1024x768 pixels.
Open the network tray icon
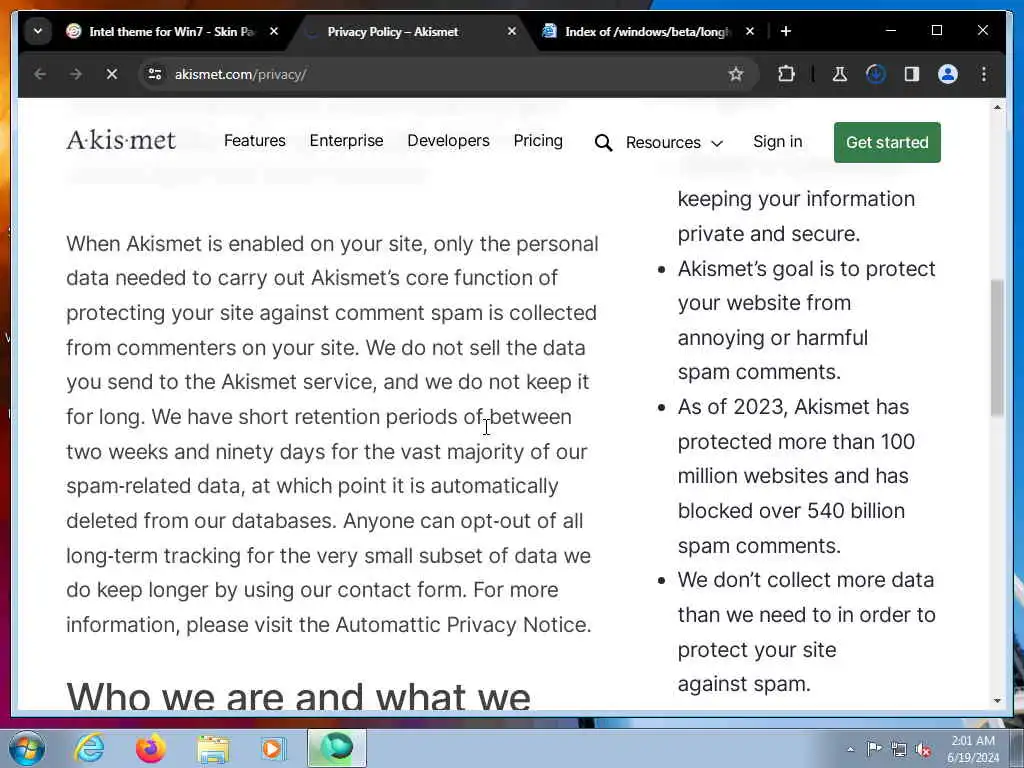tap(899, 750)
